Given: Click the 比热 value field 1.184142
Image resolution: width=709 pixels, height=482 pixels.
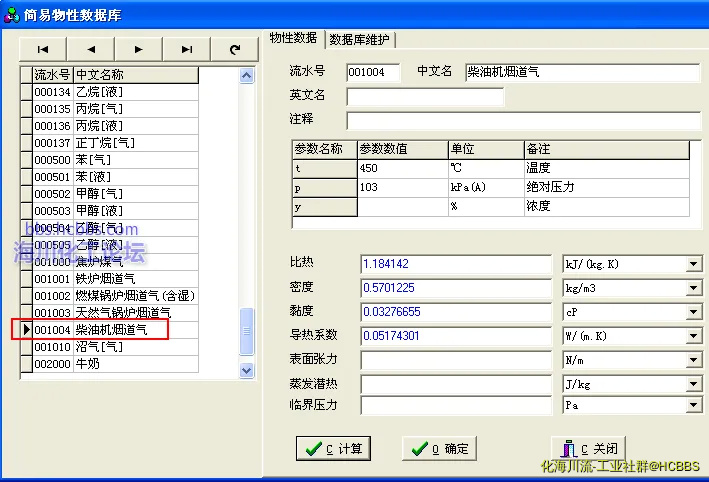Looking at the screenshot, I should point(456,264).
